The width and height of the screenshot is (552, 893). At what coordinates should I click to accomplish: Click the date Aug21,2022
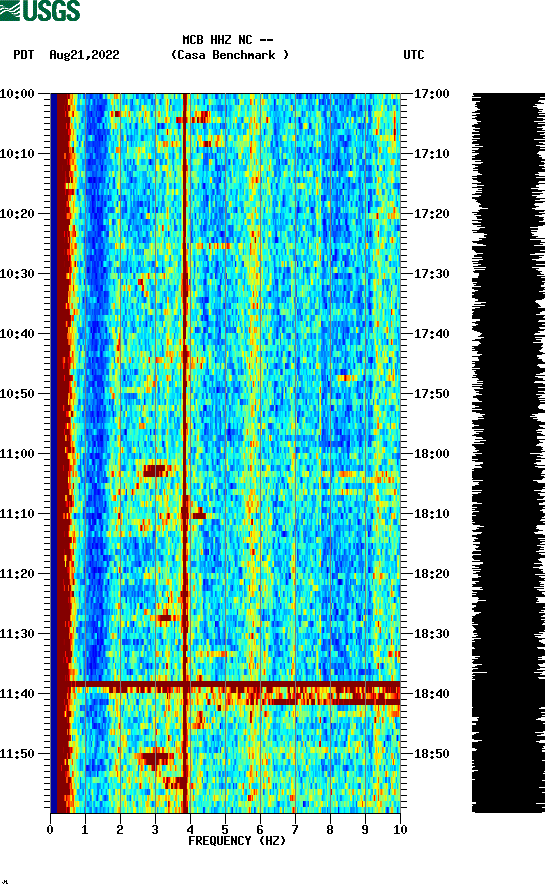point(84,55)
